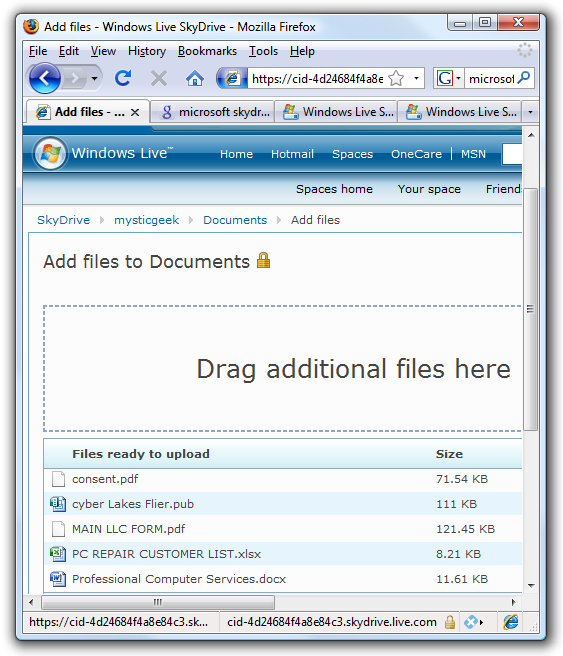This screenshot has height=656, width=563.
Task: Click the Windows Live logo orb
Action: point(50,153)
